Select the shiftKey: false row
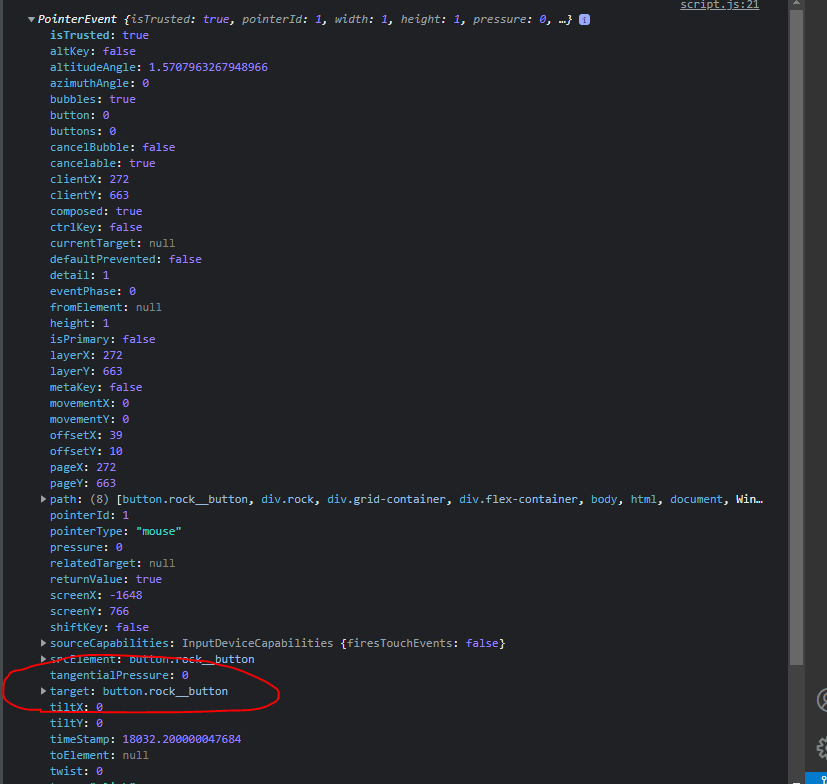 pos(99,627)
